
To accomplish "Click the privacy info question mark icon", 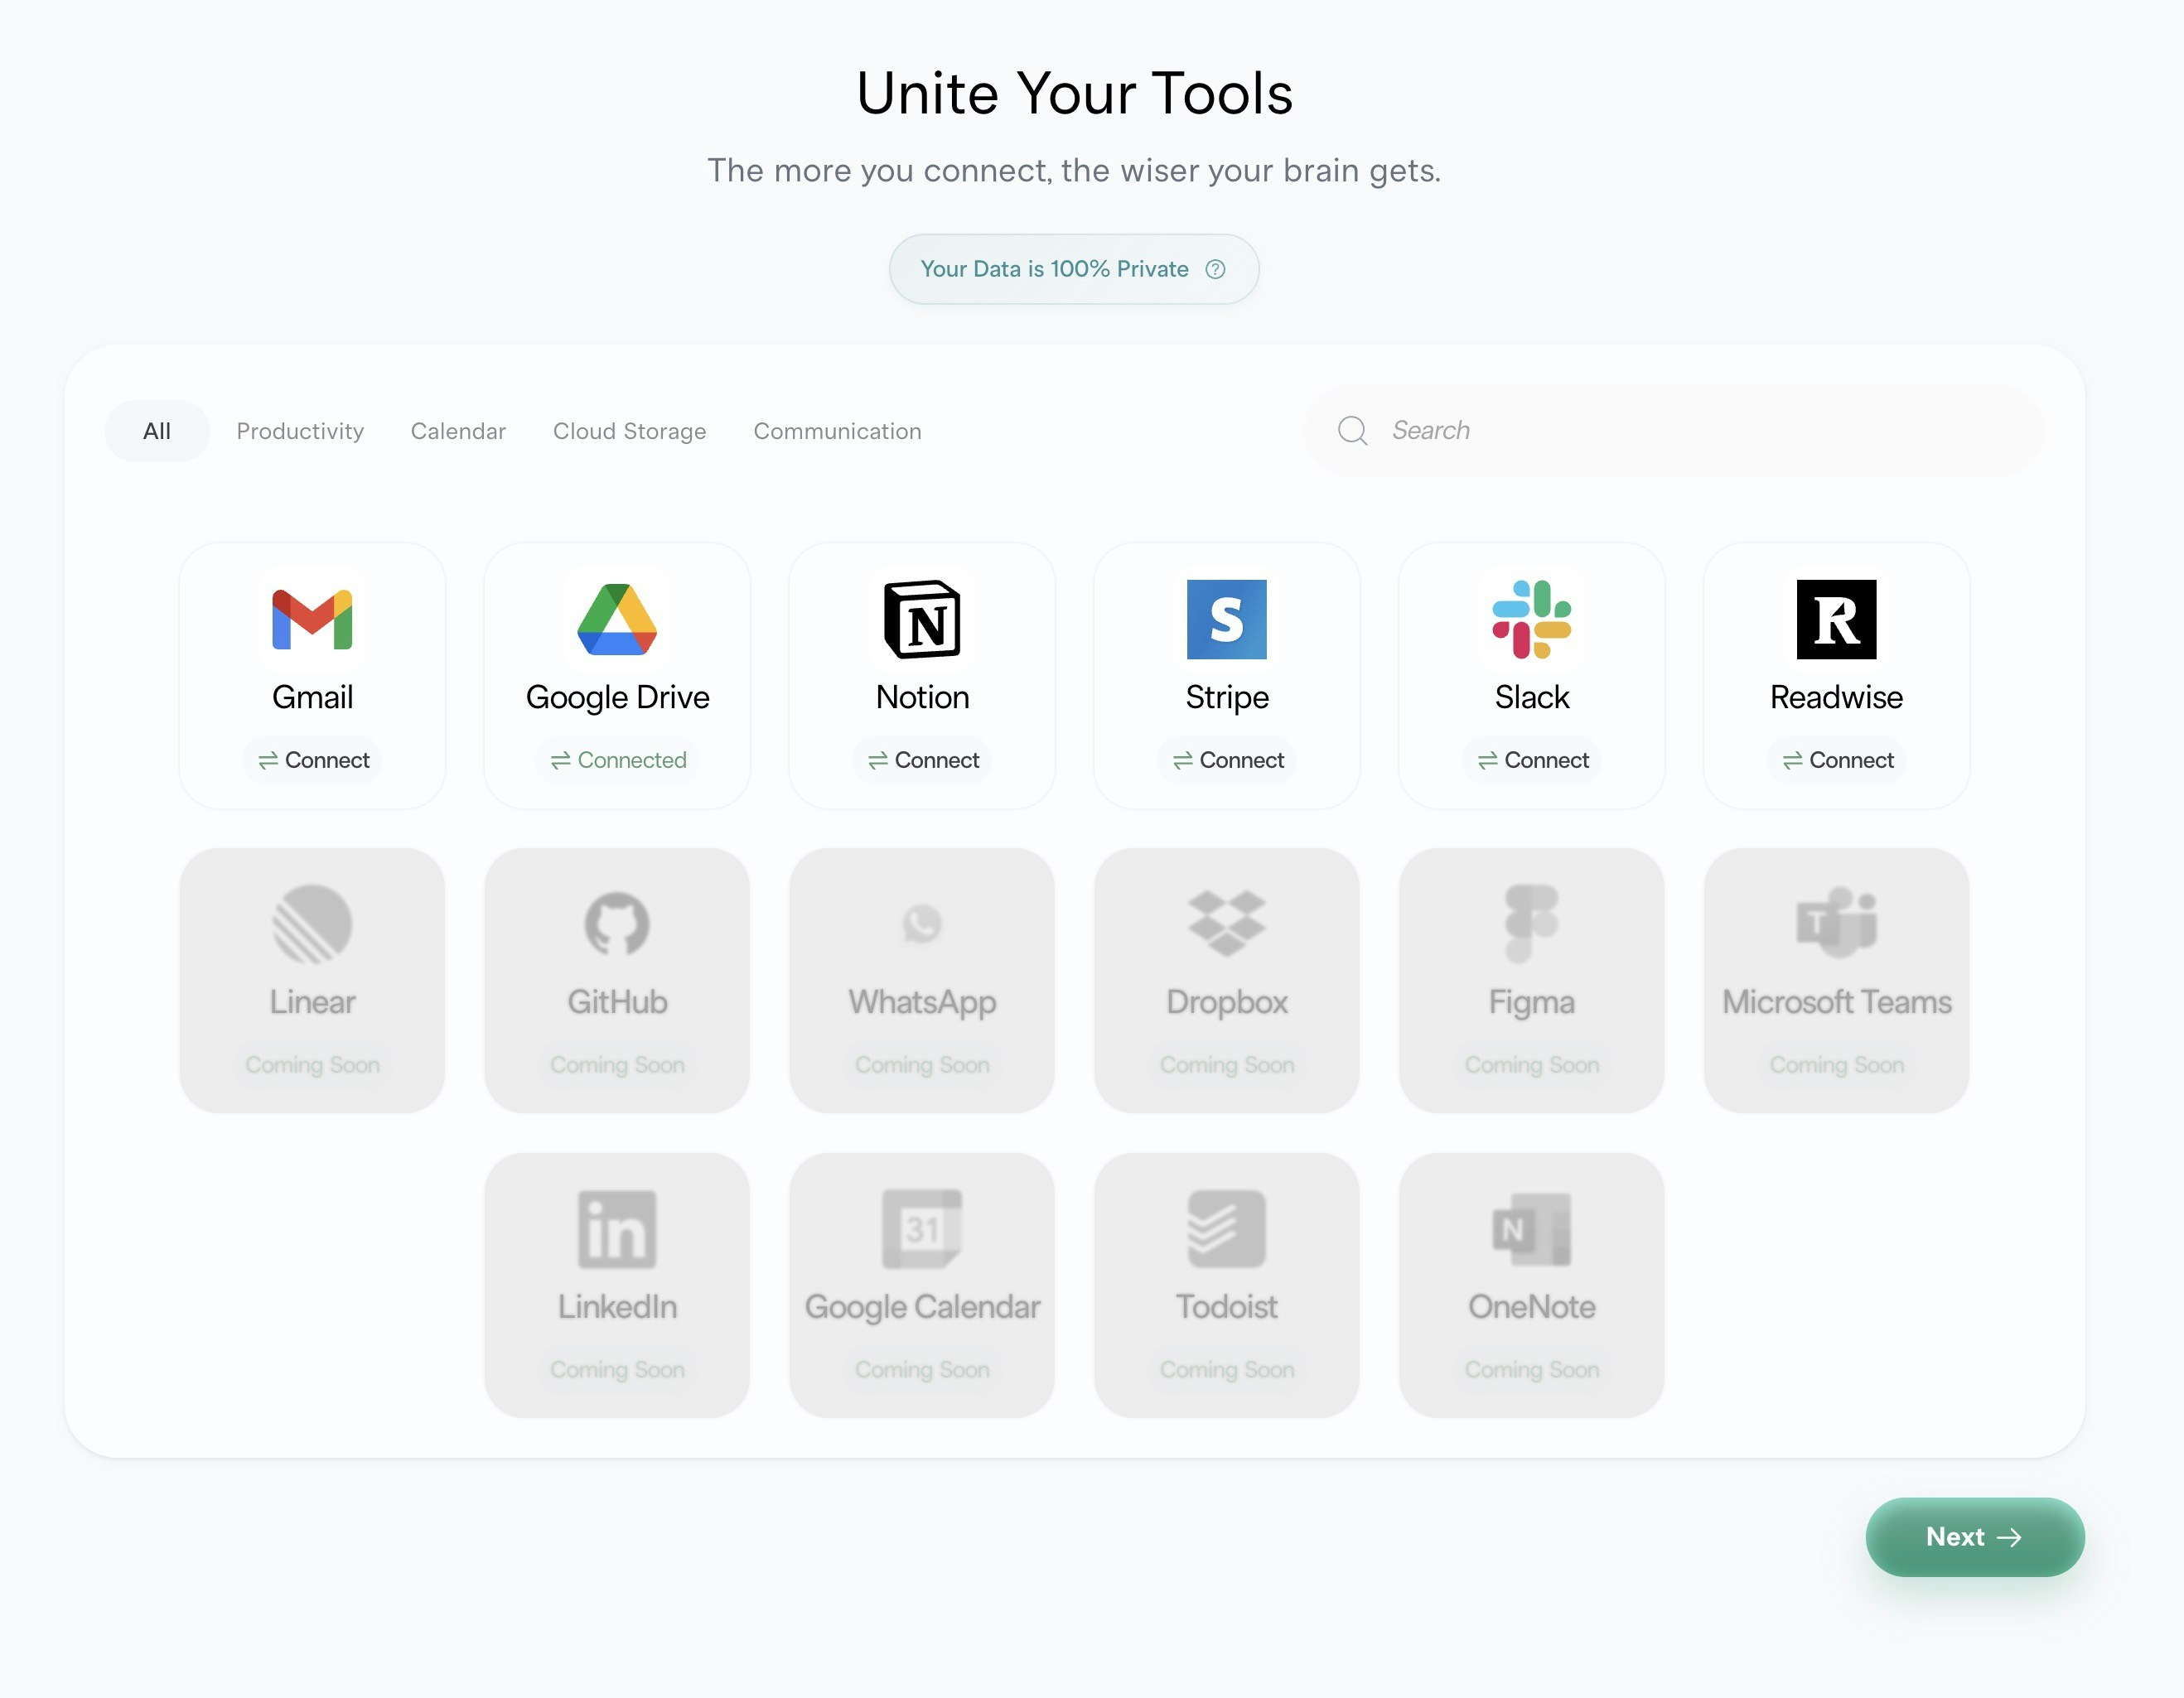I will point(1215,269).
